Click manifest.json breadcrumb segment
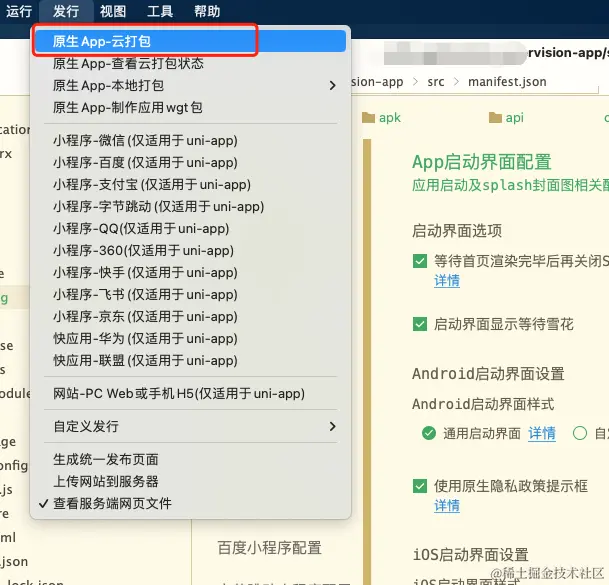The image size is (609, 585). click(507, 82)
